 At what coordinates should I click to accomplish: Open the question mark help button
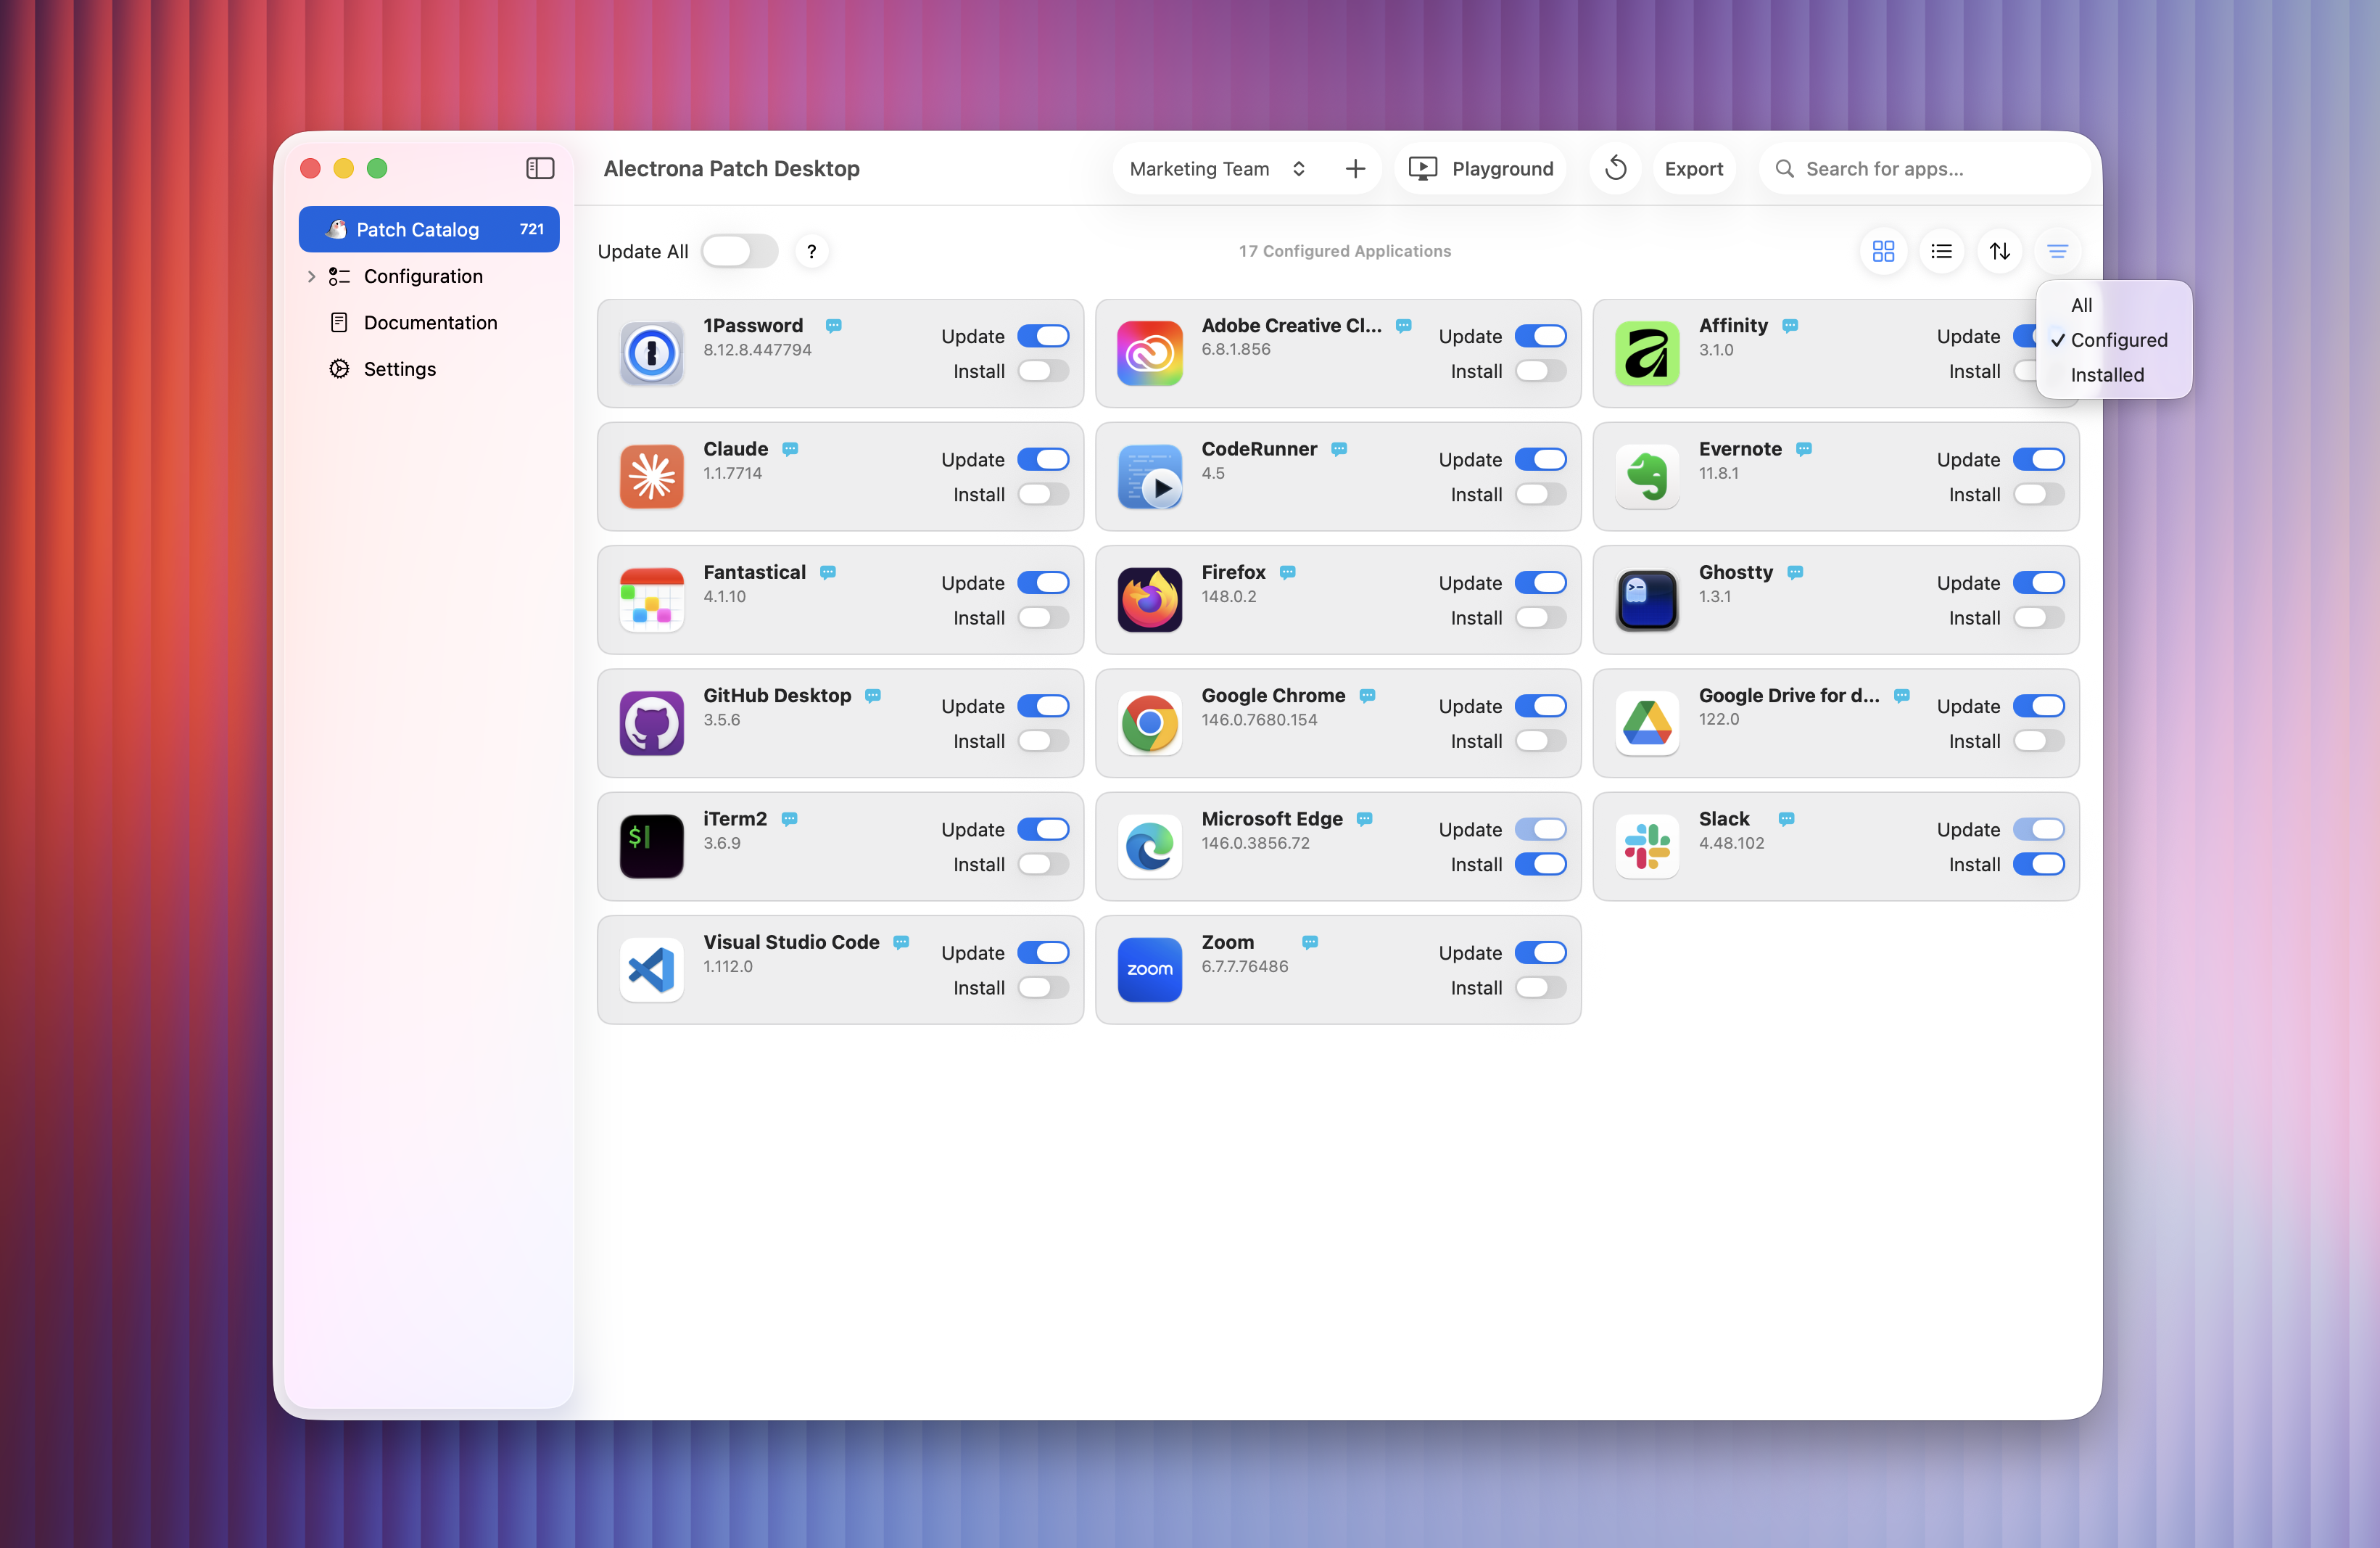(811, 251)
